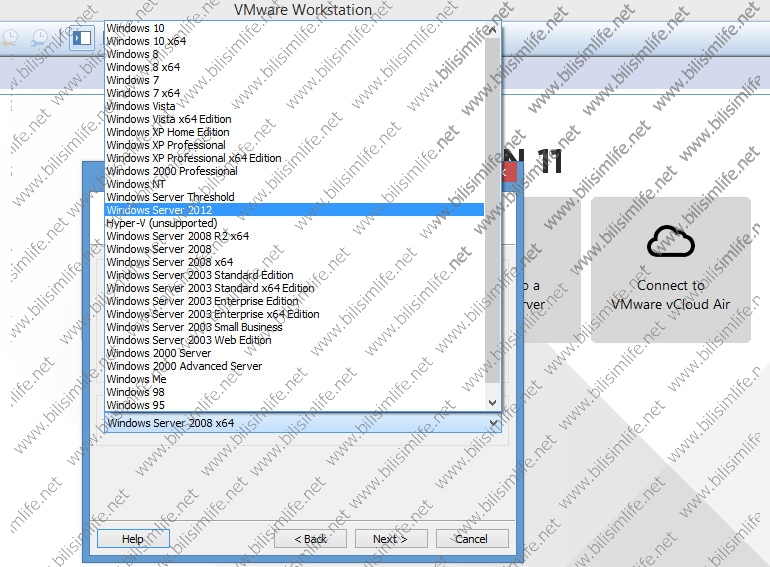Click the list scrollbar down arrow
The image size is (770, 567).
493,403
